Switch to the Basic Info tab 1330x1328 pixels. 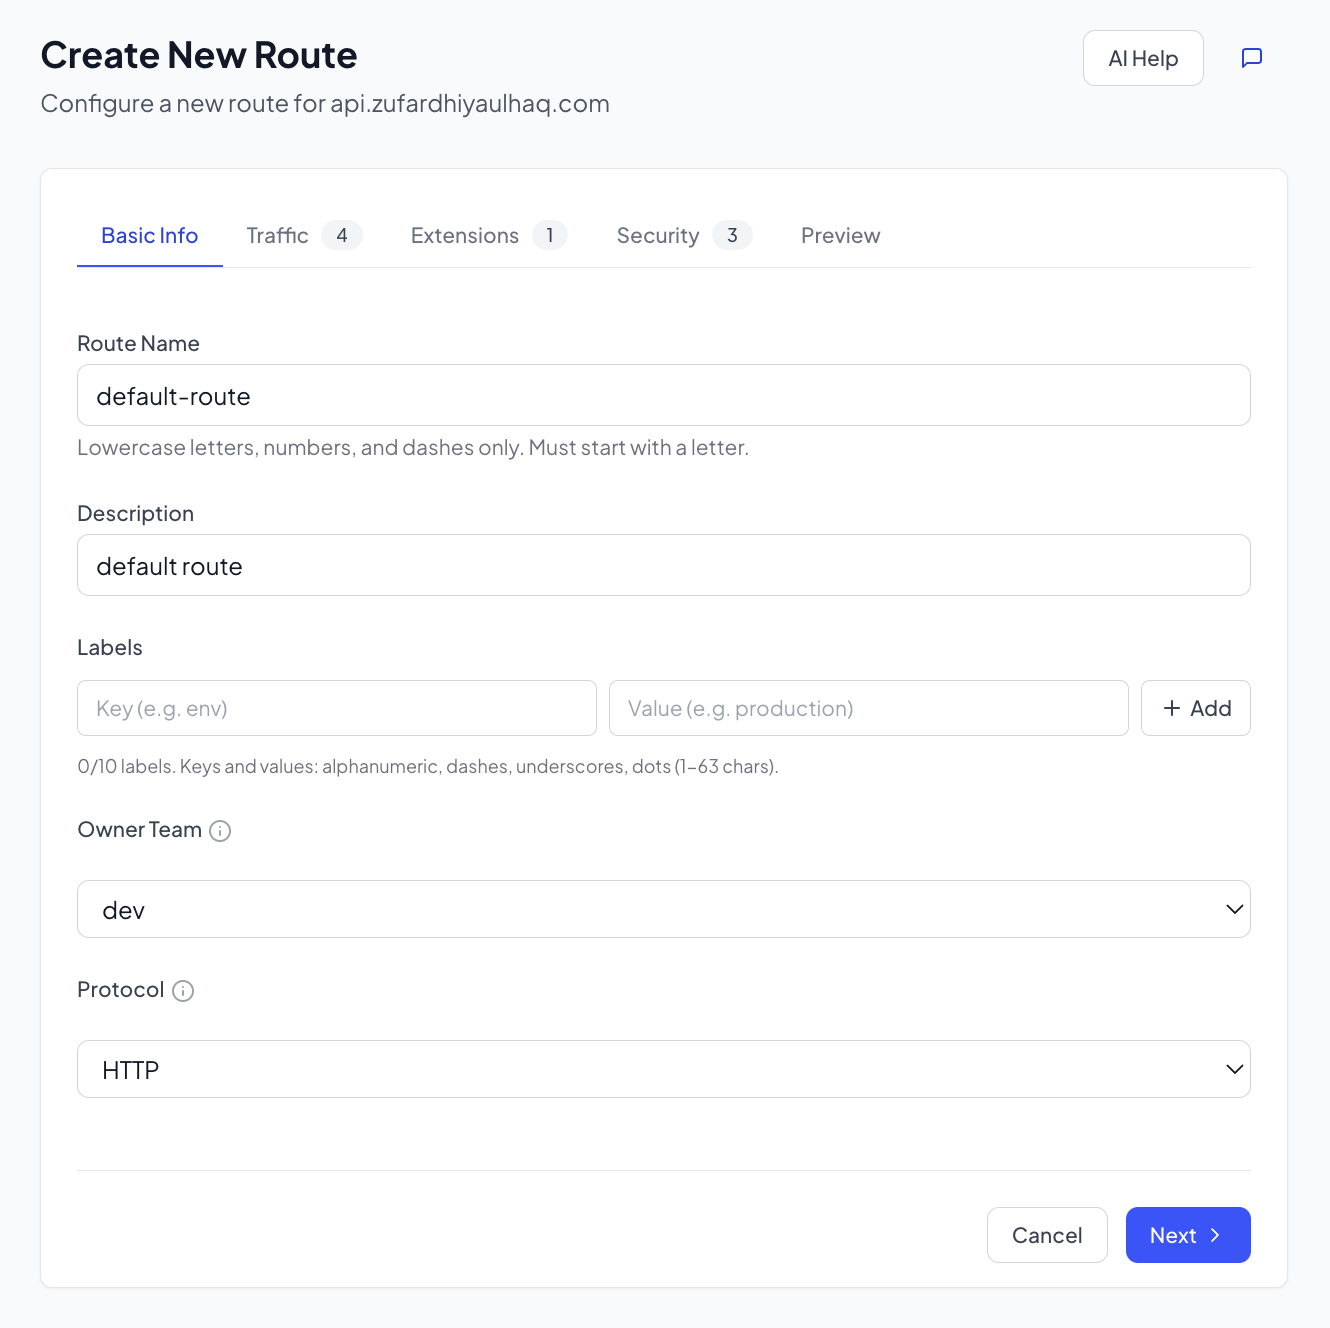150,236
